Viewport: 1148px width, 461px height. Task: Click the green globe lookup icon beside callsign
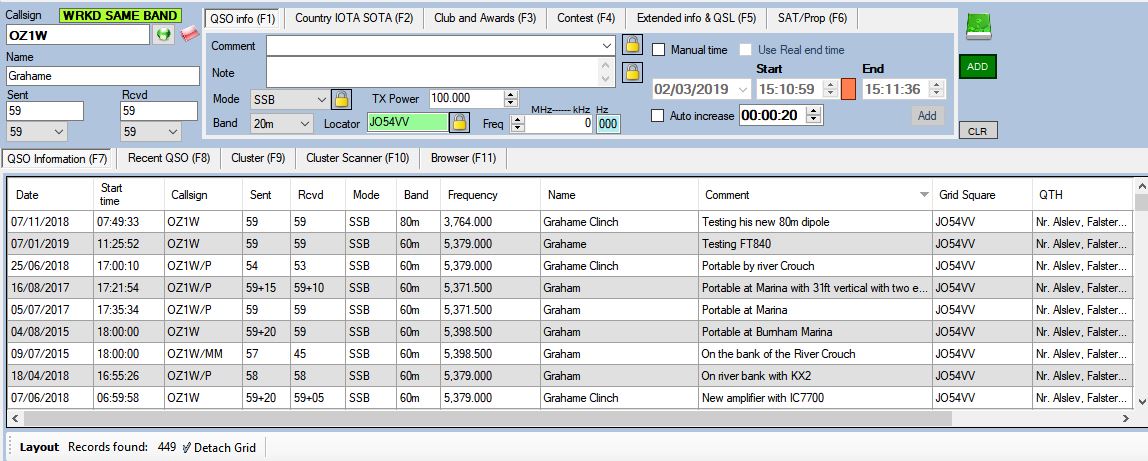coord(164,34)
